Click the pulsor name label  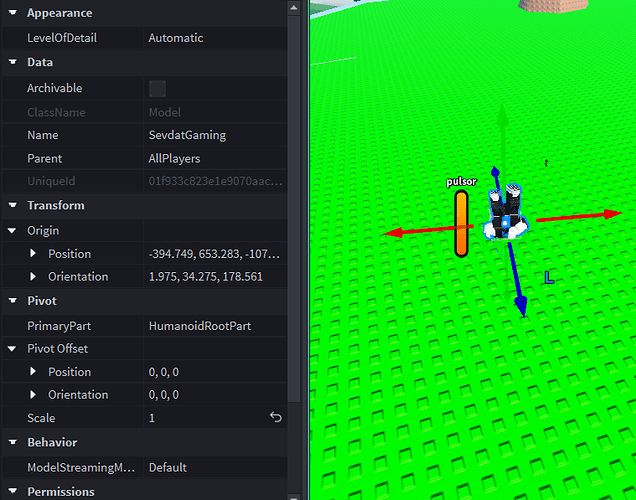click(461, 181)
